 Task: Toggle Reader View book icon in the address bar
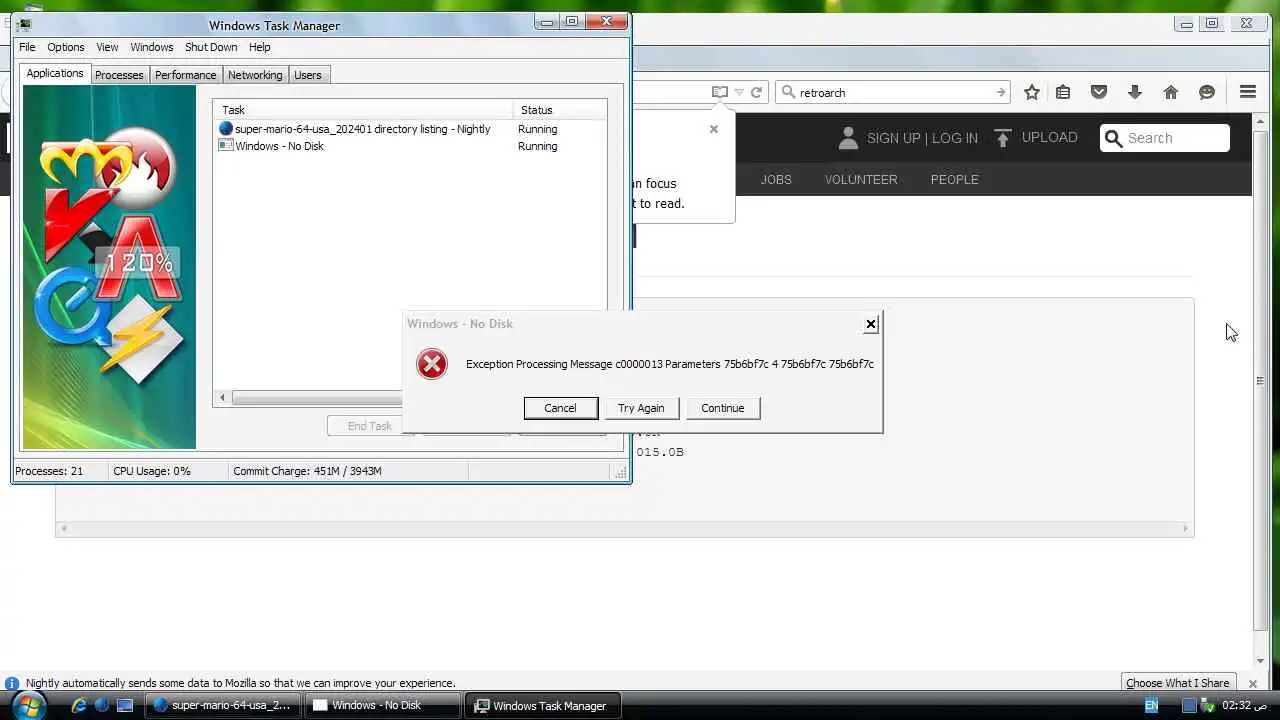(719, 92)
